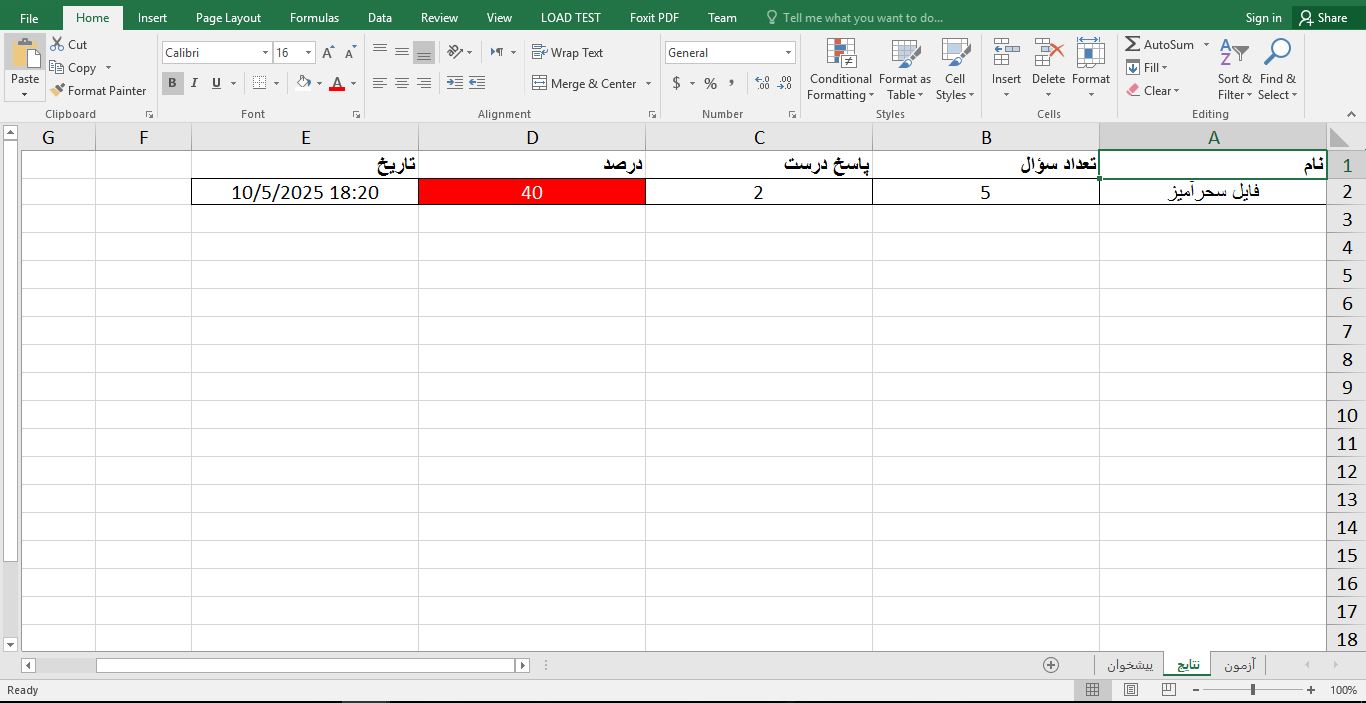Toggle Bold formatting
Image resolution: width=1366 pixels, height=703 pixels.
pos(172,84)
